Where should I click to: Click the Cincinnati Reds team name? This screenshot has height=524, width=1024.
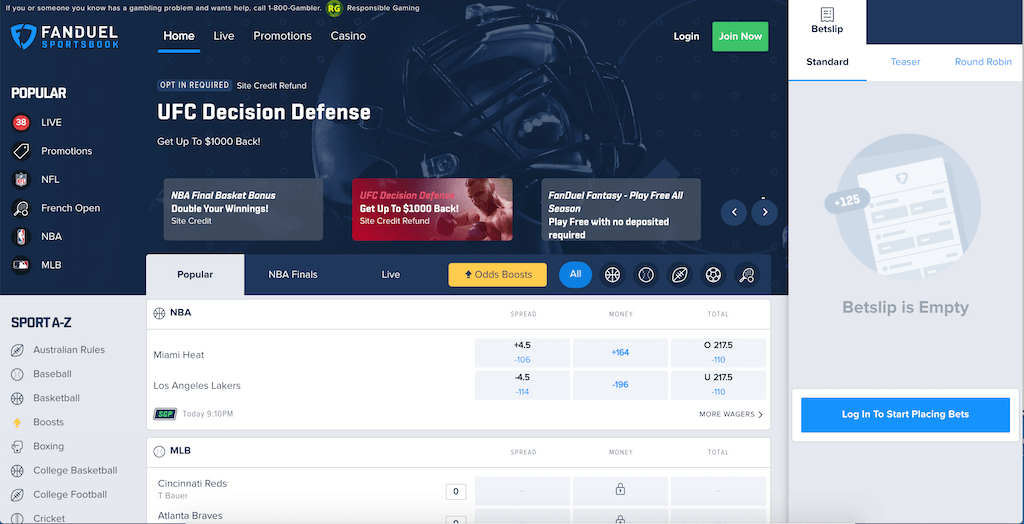pyautogui.click(x=193, y=483)
